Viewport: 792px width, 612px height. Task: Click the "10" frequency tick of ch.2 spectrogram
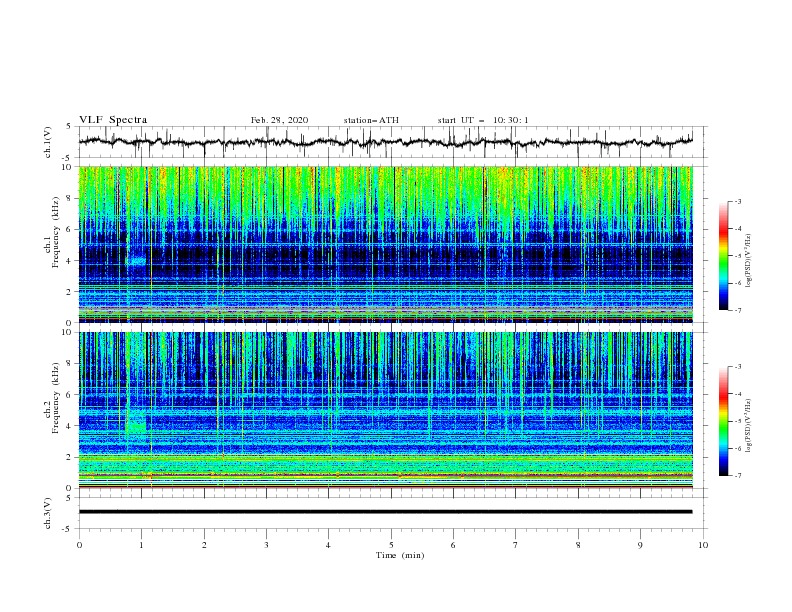68,333
